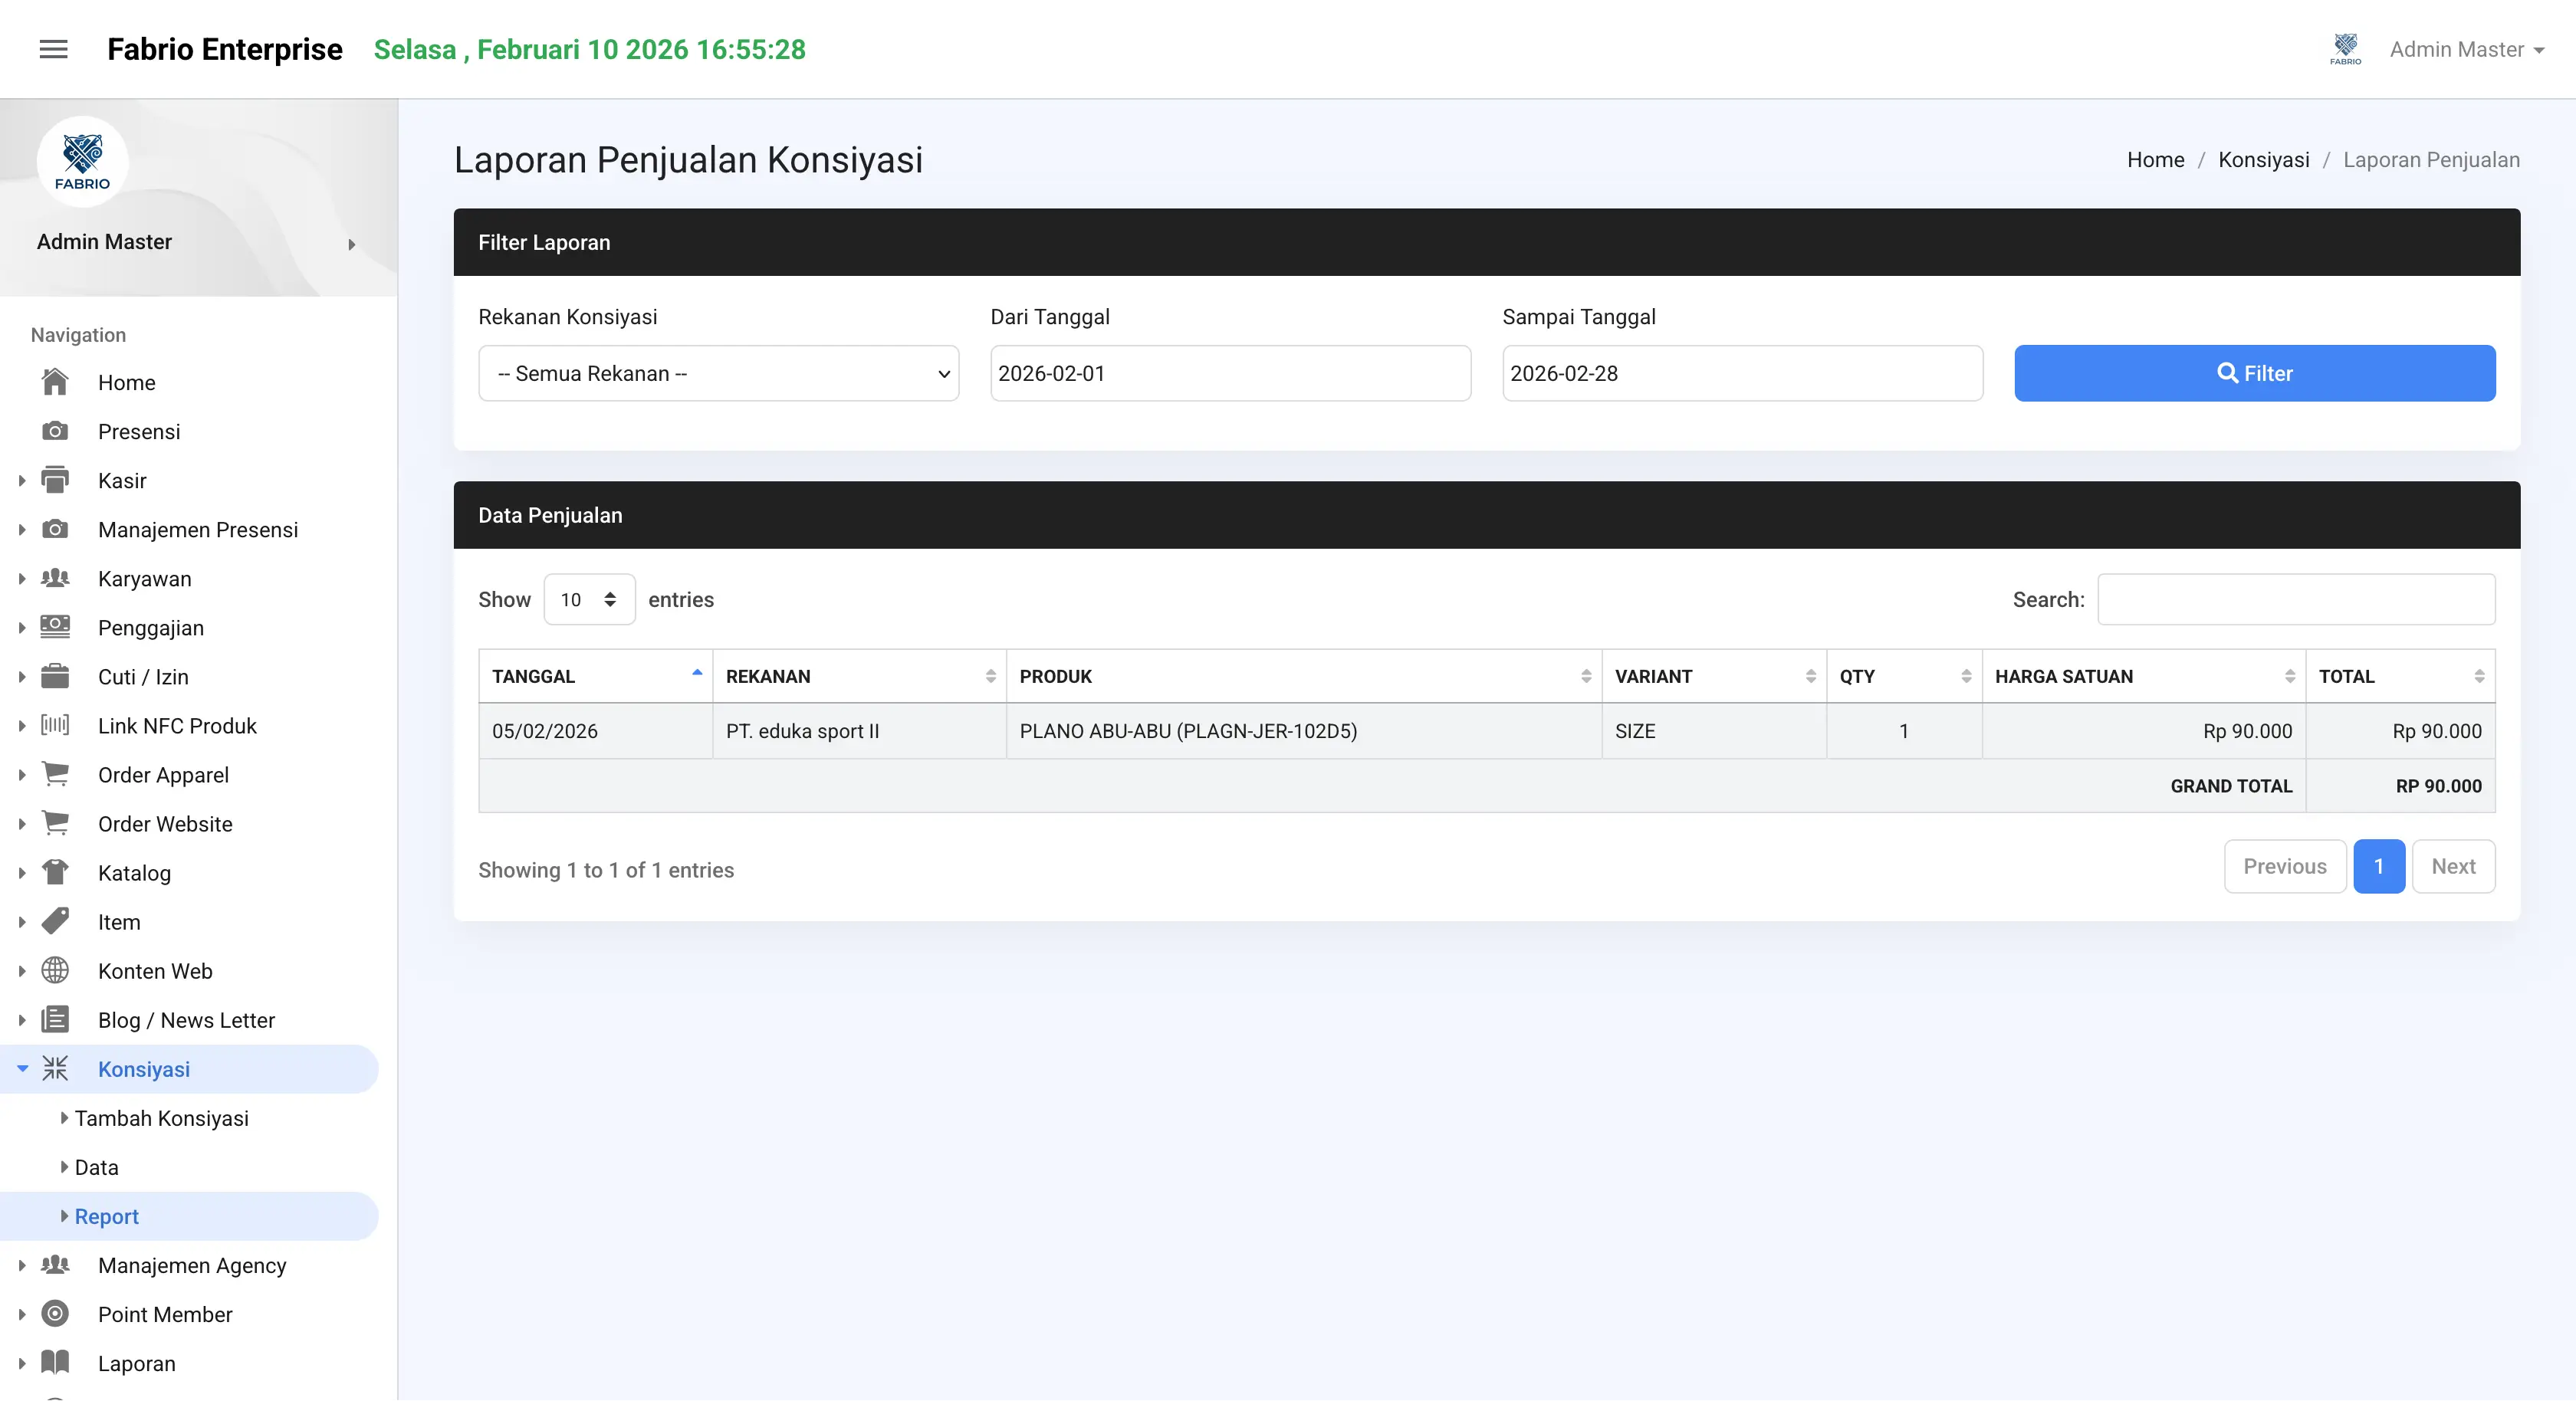Click the Presensi camera icon
This screenshot has height=1401, width=2576.
[x=55, y=431]
